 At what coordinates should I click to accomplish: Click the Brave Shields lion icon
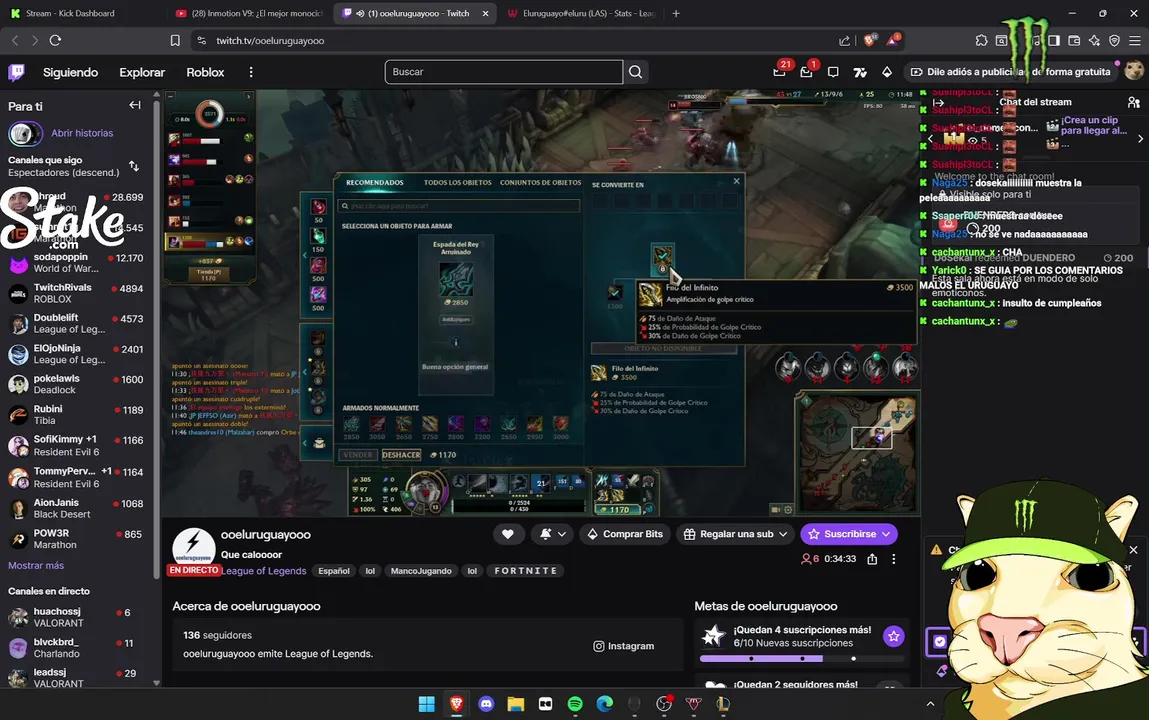[869, 40]
